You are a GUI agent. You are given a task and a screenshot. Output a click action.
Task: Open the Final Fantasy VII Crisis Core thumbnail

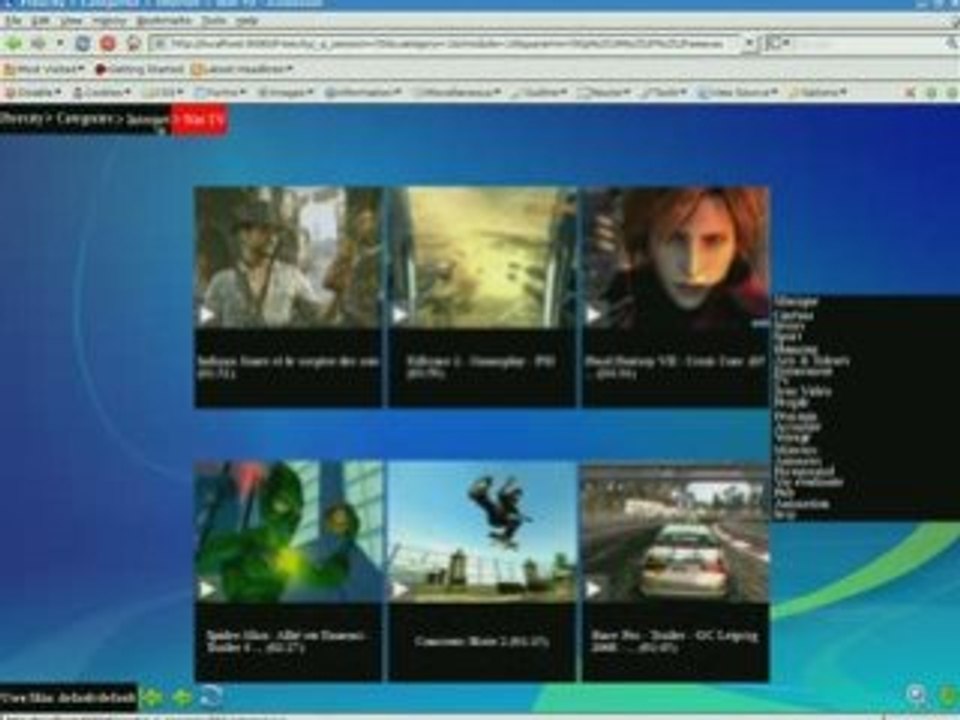[x=676, y=258]
